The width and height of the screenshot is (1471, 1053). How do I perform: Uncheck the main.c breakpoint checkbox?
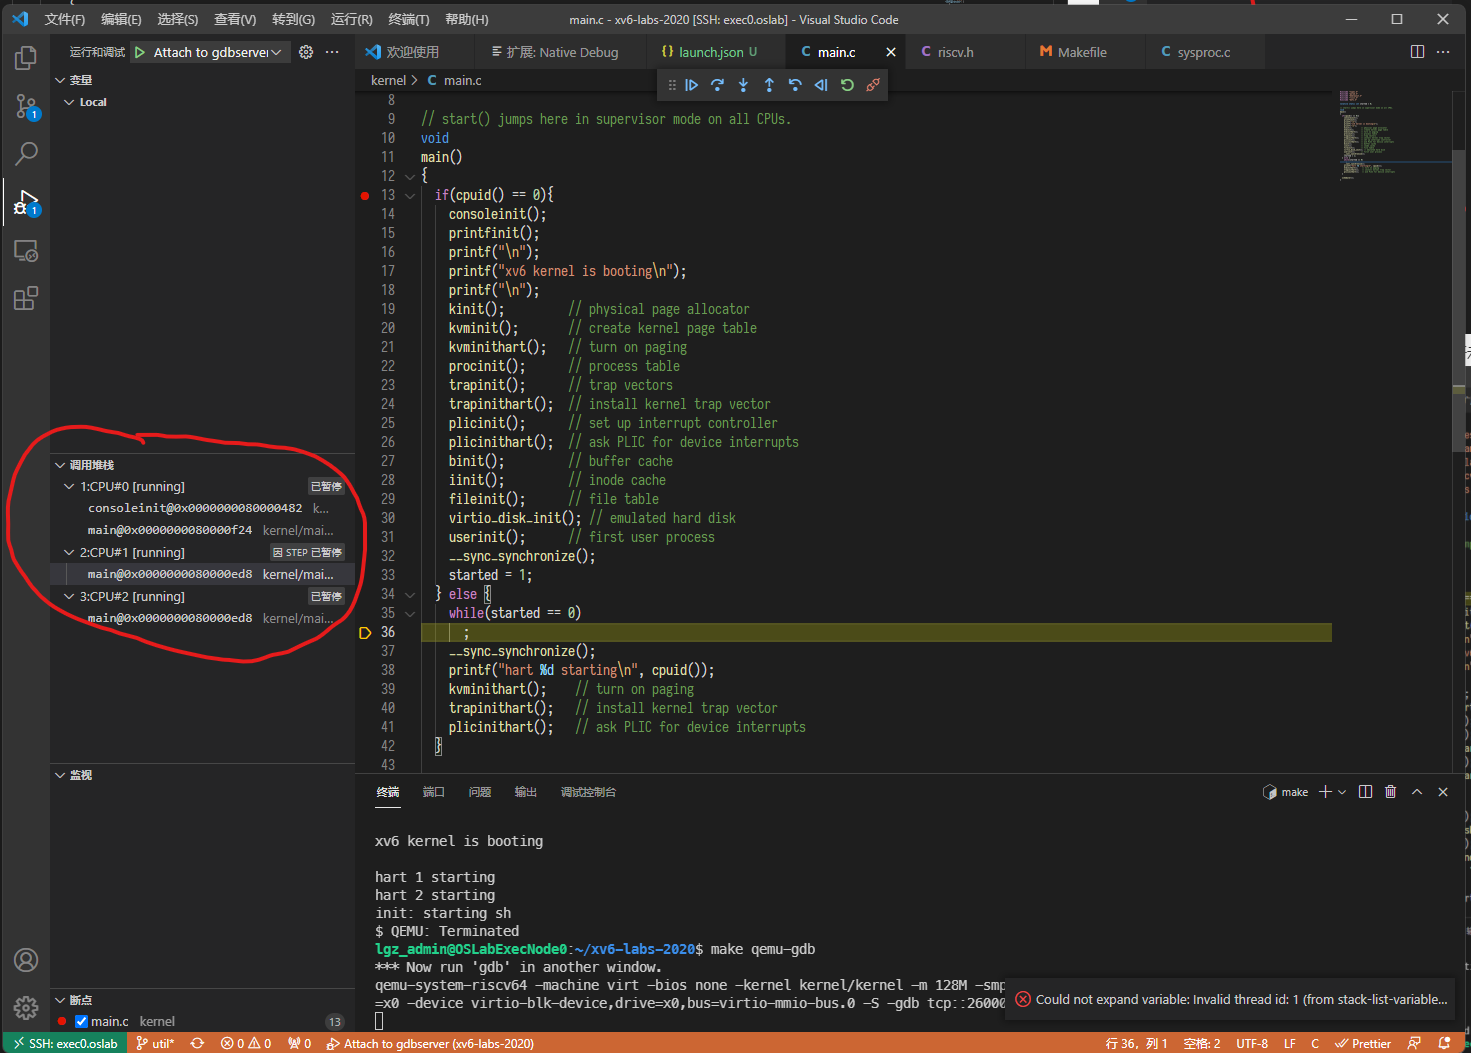(x=82, y=1021)
